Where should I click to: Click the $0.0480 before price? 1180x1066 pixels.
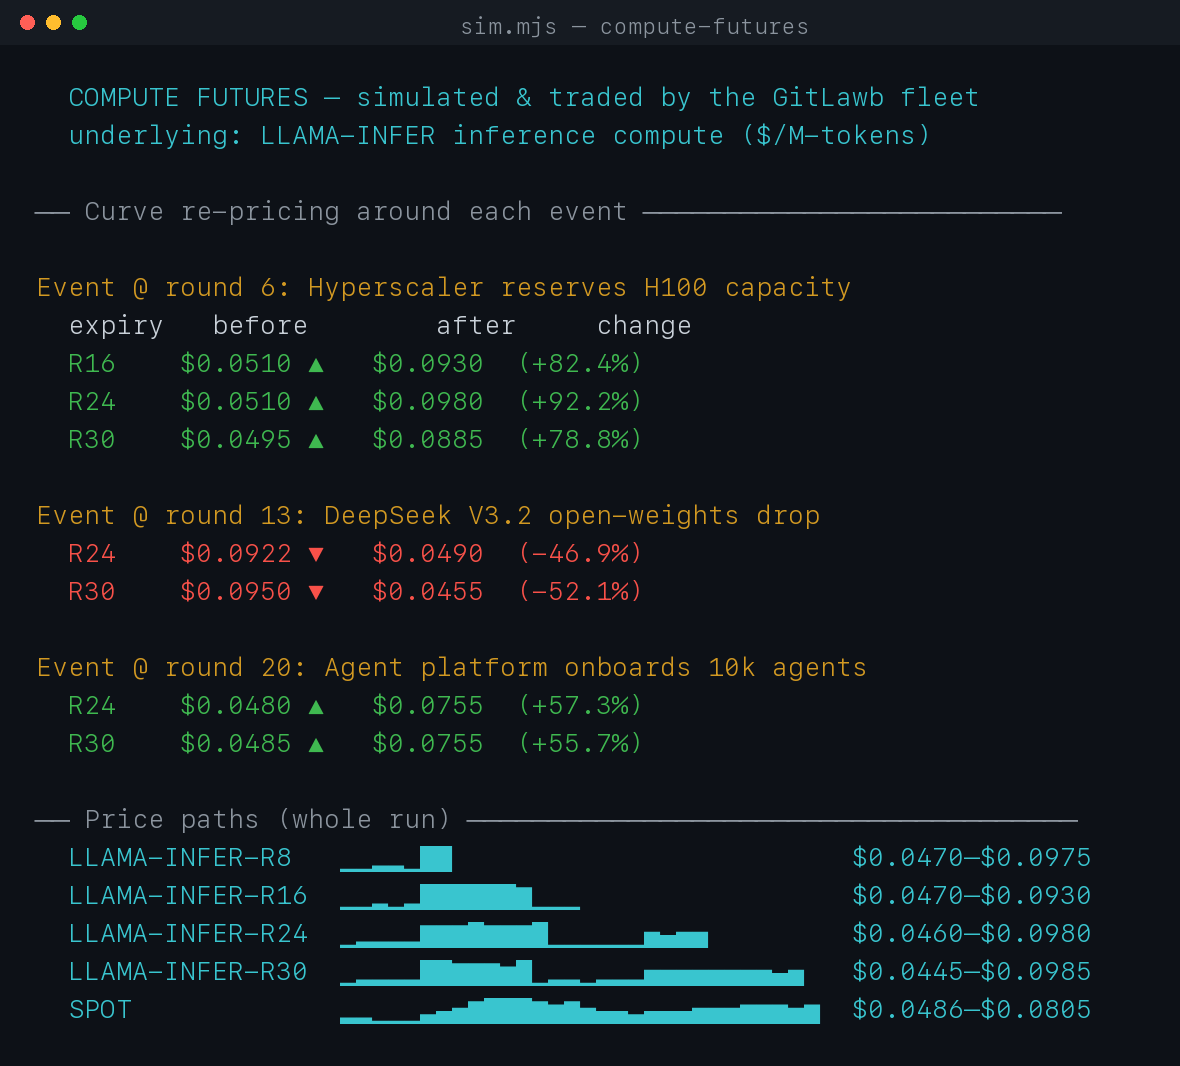(236, 706)
